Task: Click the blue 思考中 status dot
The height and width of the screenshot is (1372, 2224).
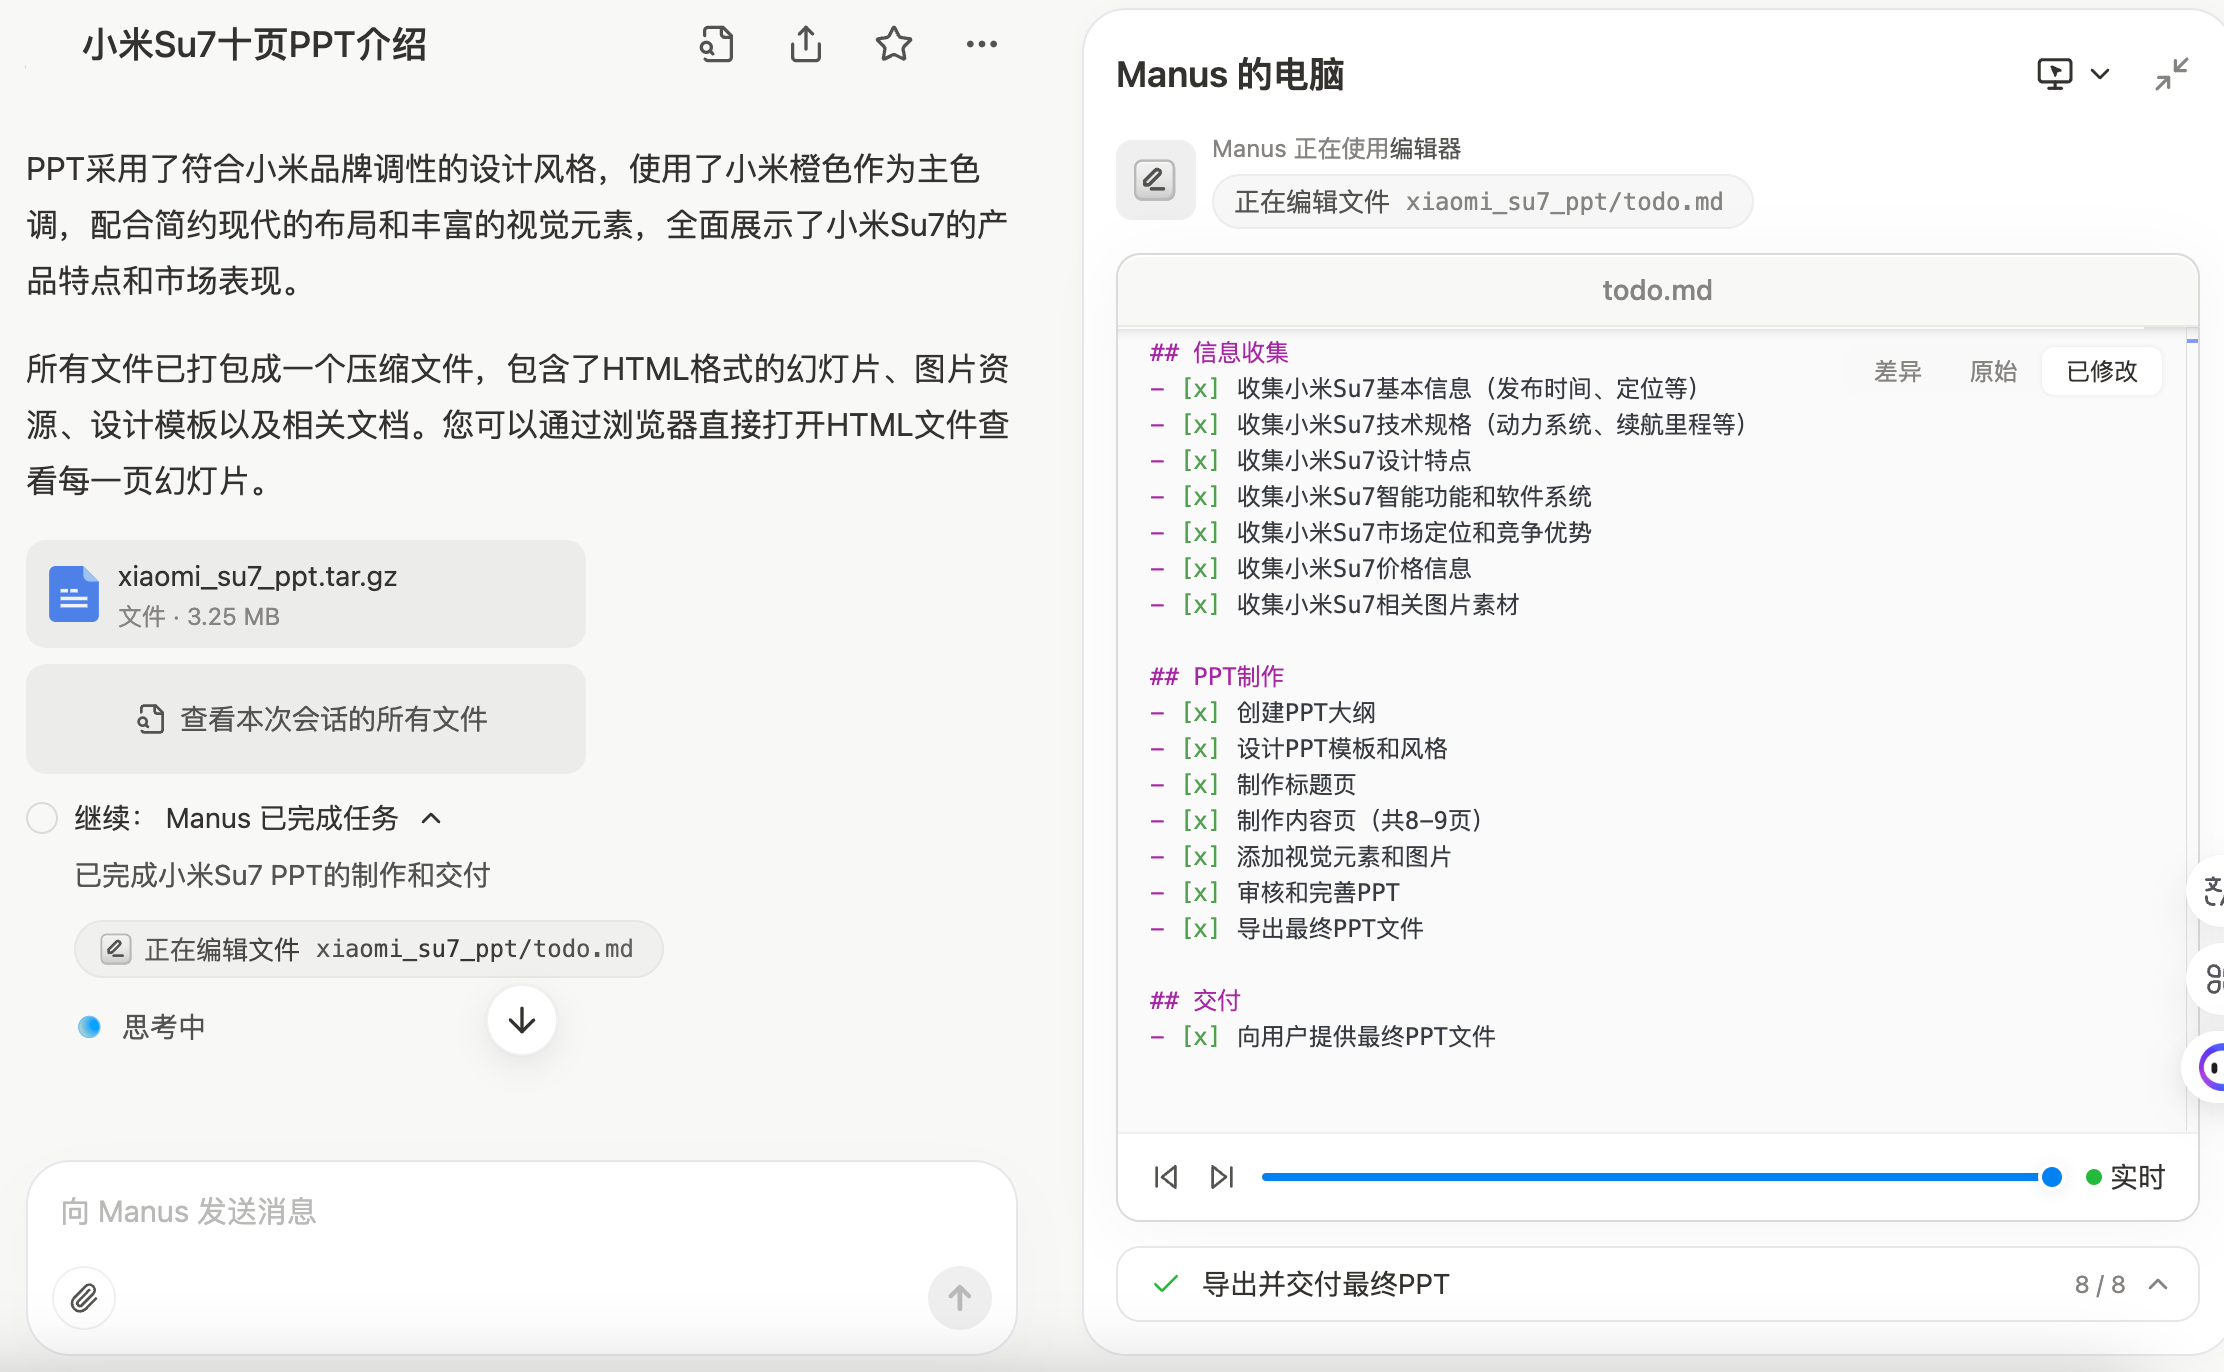Action: (89, 1027)
